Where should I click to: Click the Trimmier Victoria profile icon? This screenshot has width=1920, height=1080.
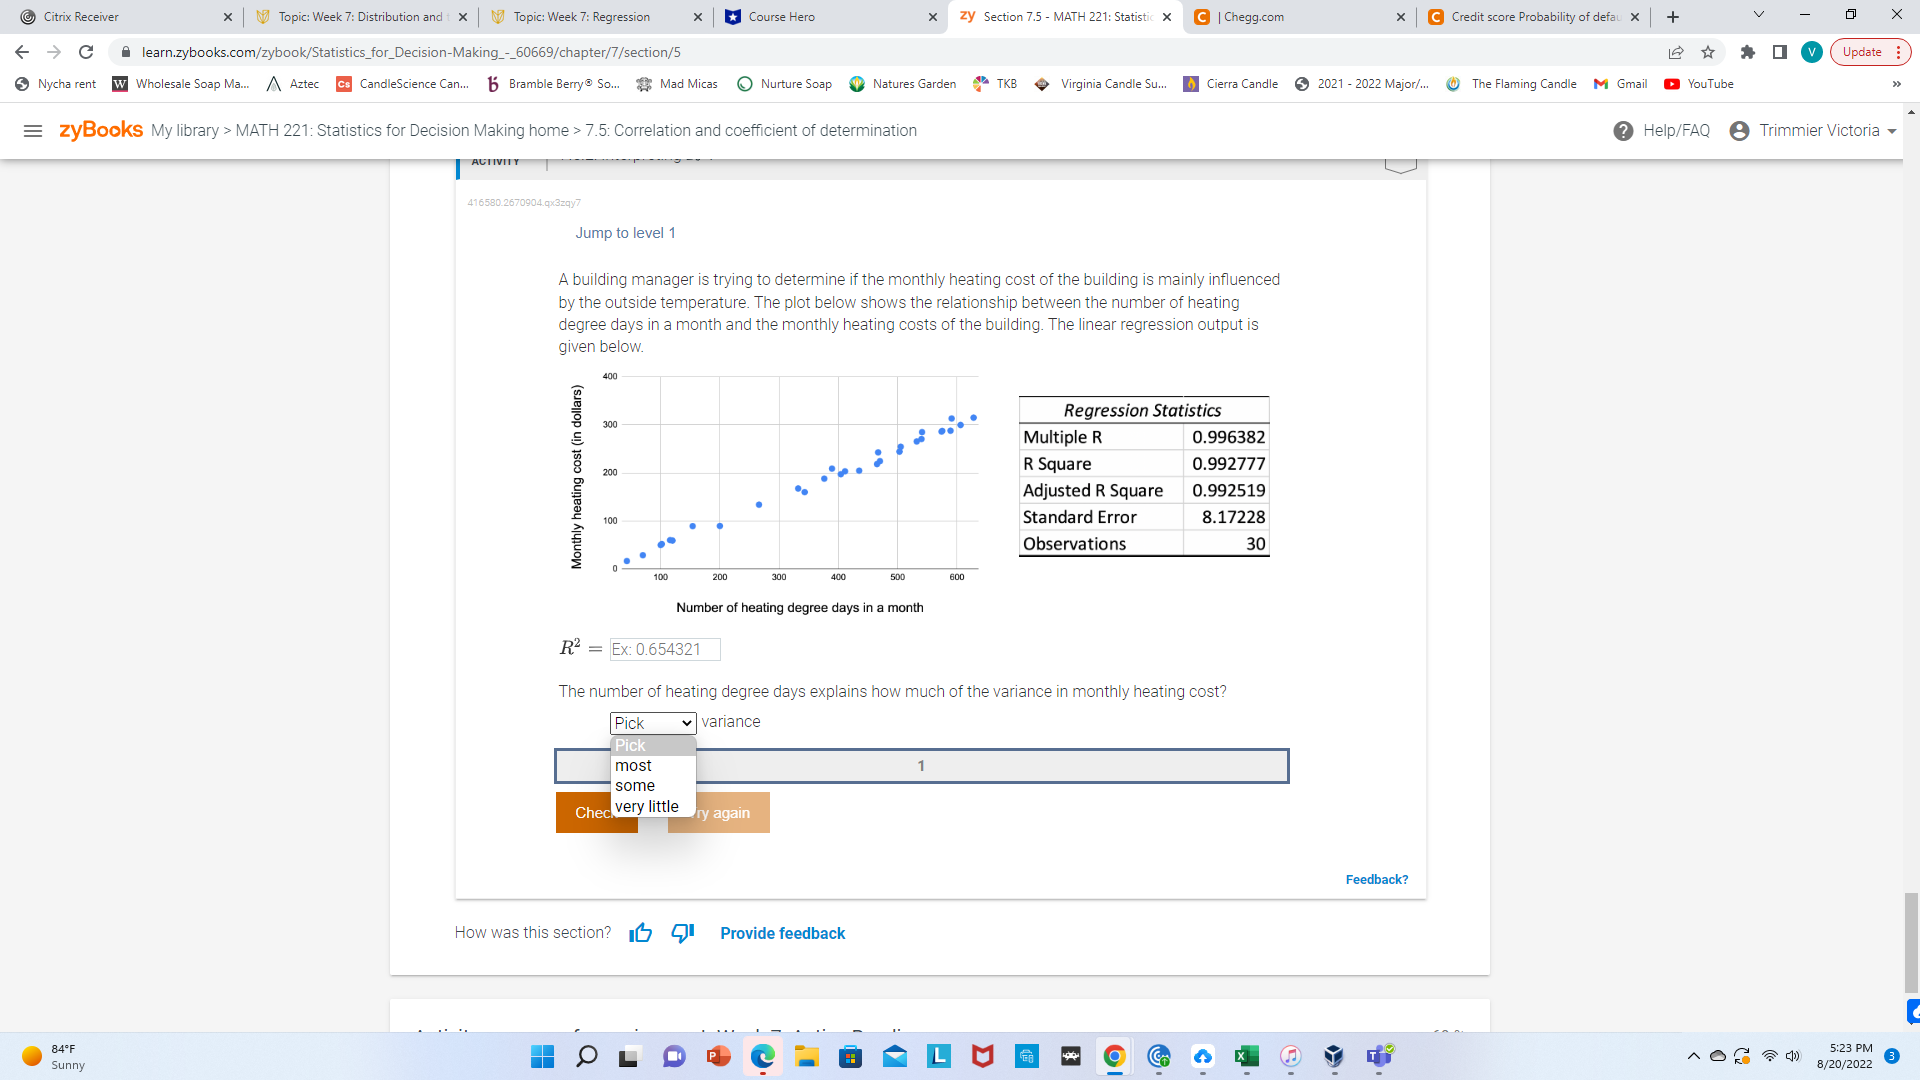point(1738,130)
